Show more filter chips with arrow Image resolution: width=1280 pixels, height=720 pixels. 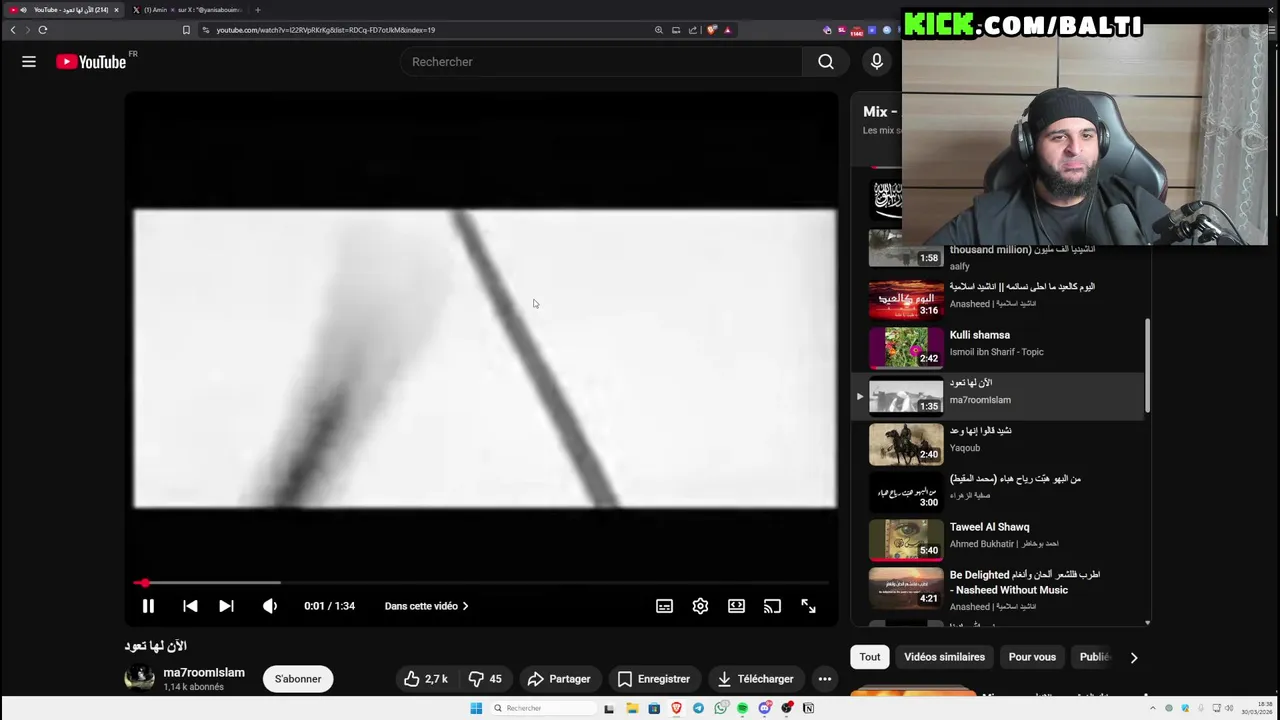point(1133,657)
